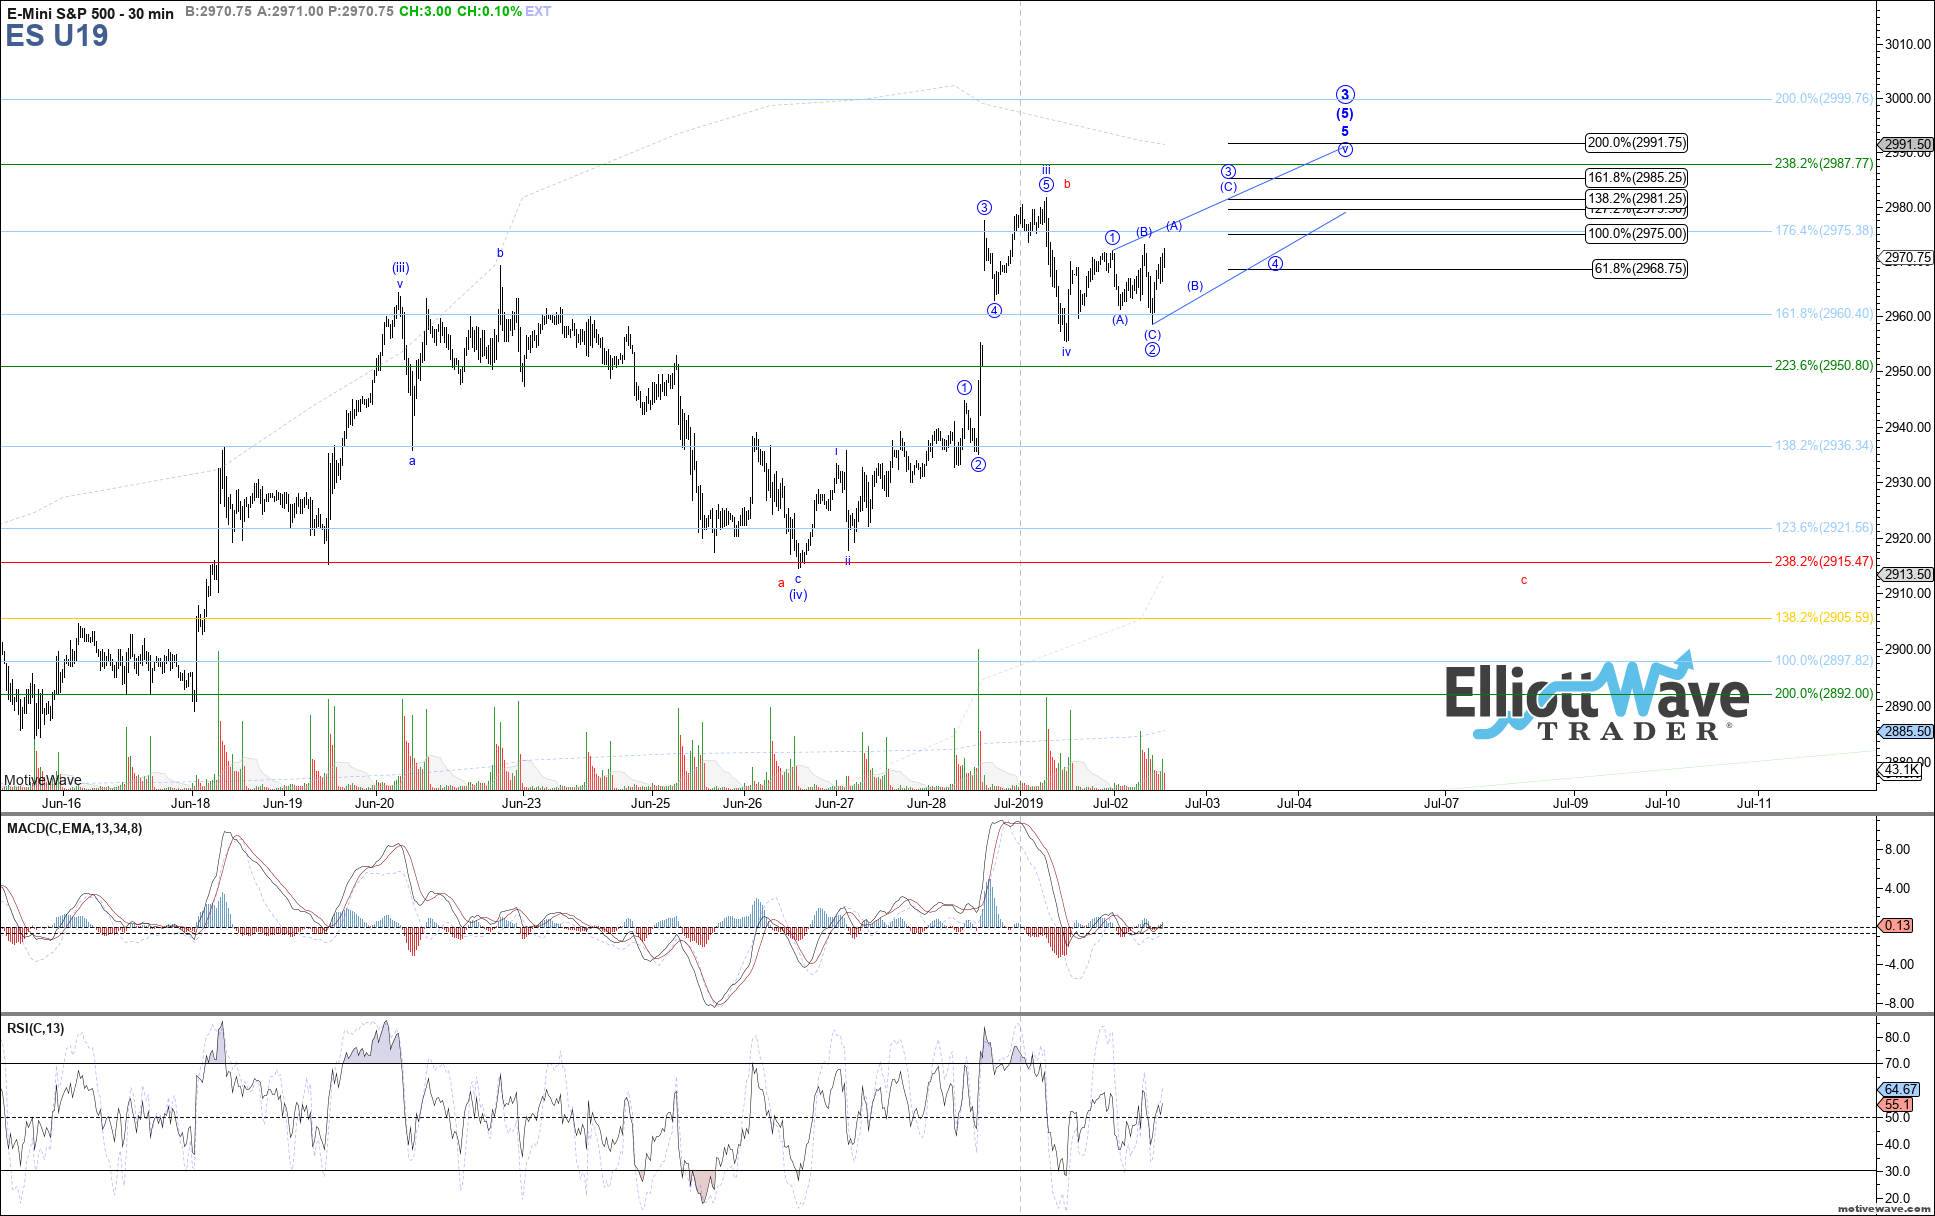
Task: Click the CH:0.10% change value in header
Action: point(489,11)
